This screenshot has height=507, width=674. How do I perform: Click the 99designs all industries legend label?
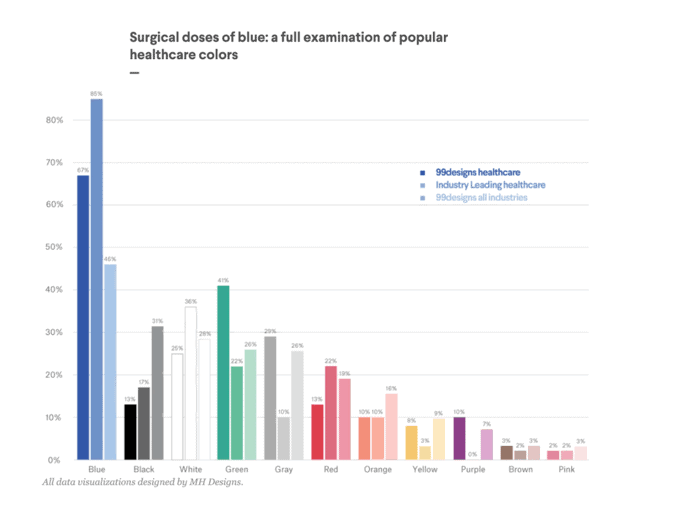pyautogui.click(x=481, y=197)
